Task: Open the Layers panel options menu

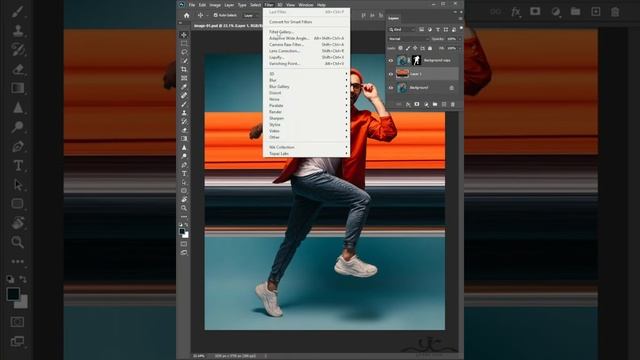Action: (x=460, y=18)
